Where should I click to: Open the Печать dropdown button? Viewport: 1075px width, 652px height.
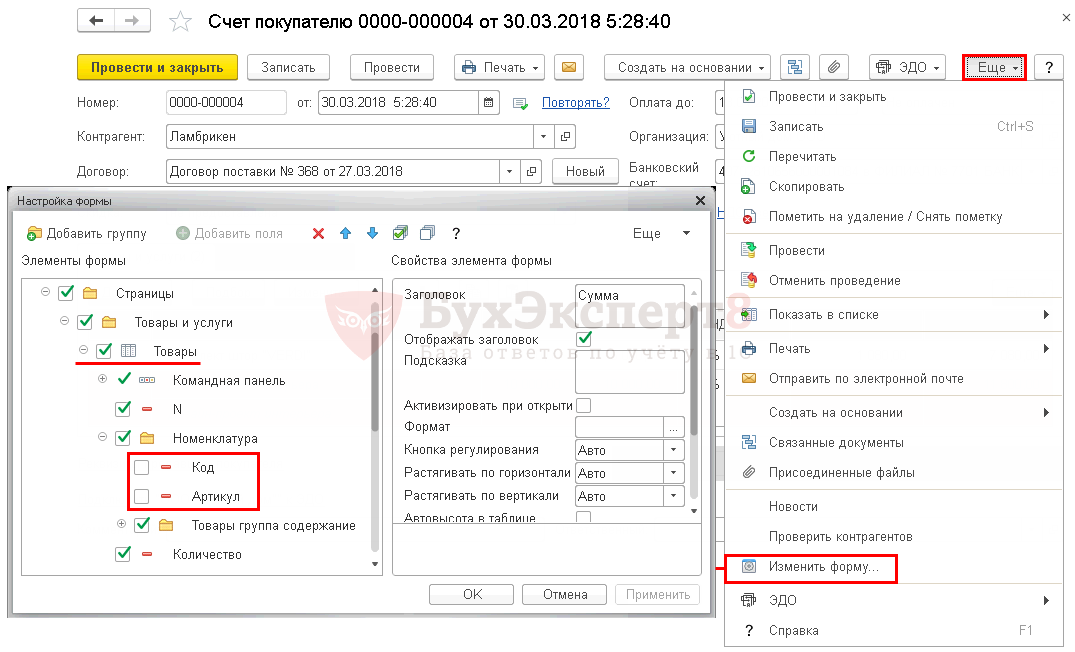coord(499,67)
